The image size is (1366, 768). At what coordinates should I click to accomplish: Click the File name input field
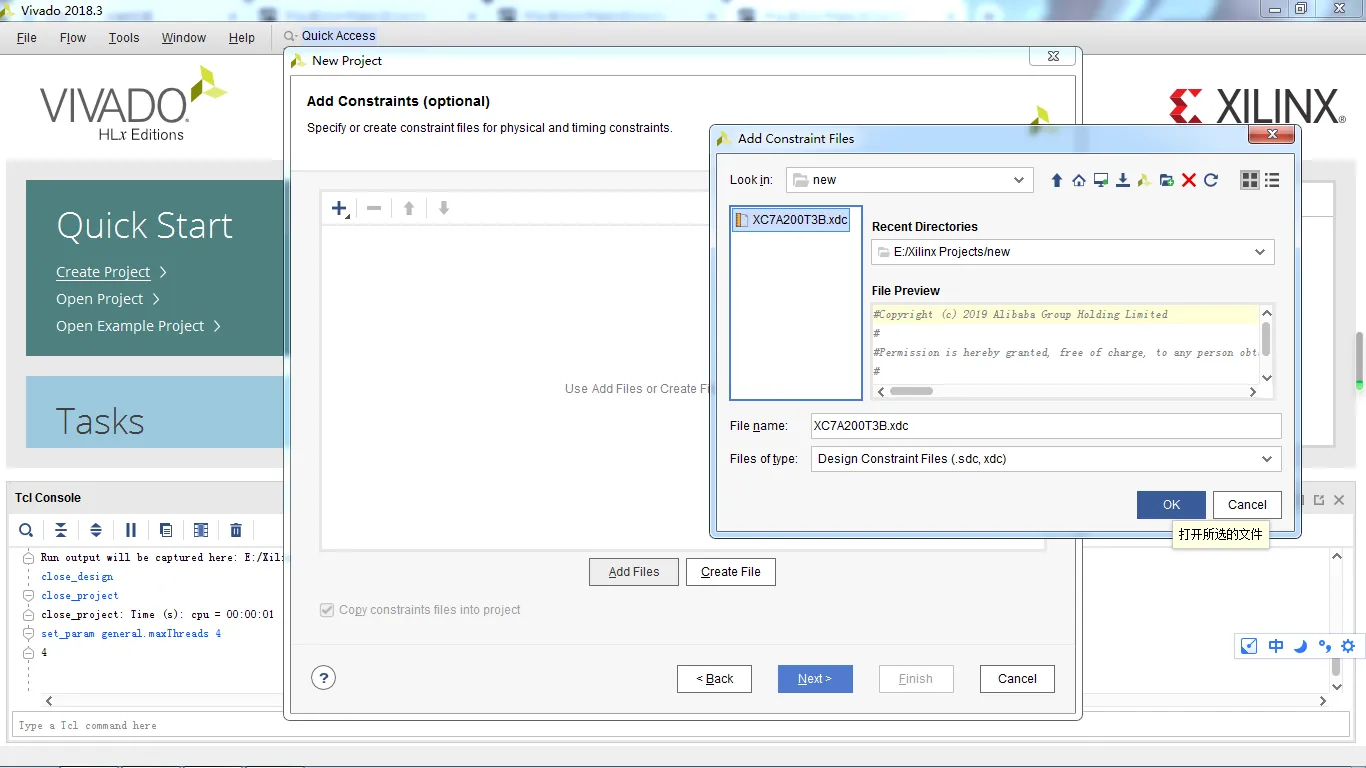[x=1045, y=425]
